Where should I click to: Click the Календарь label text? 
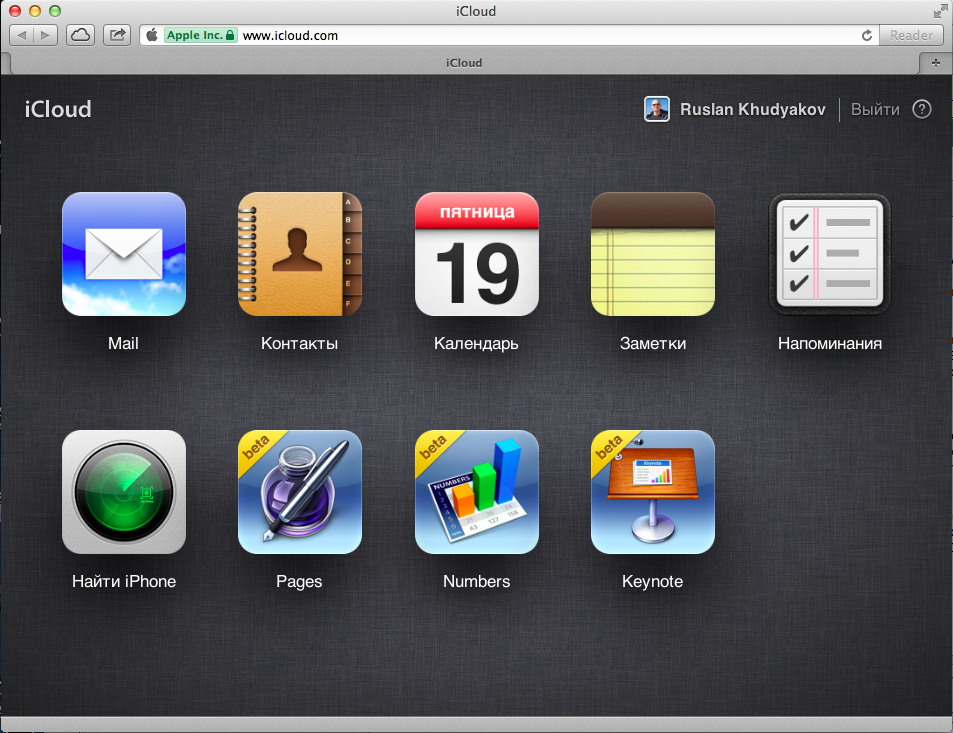click(476, 344)
